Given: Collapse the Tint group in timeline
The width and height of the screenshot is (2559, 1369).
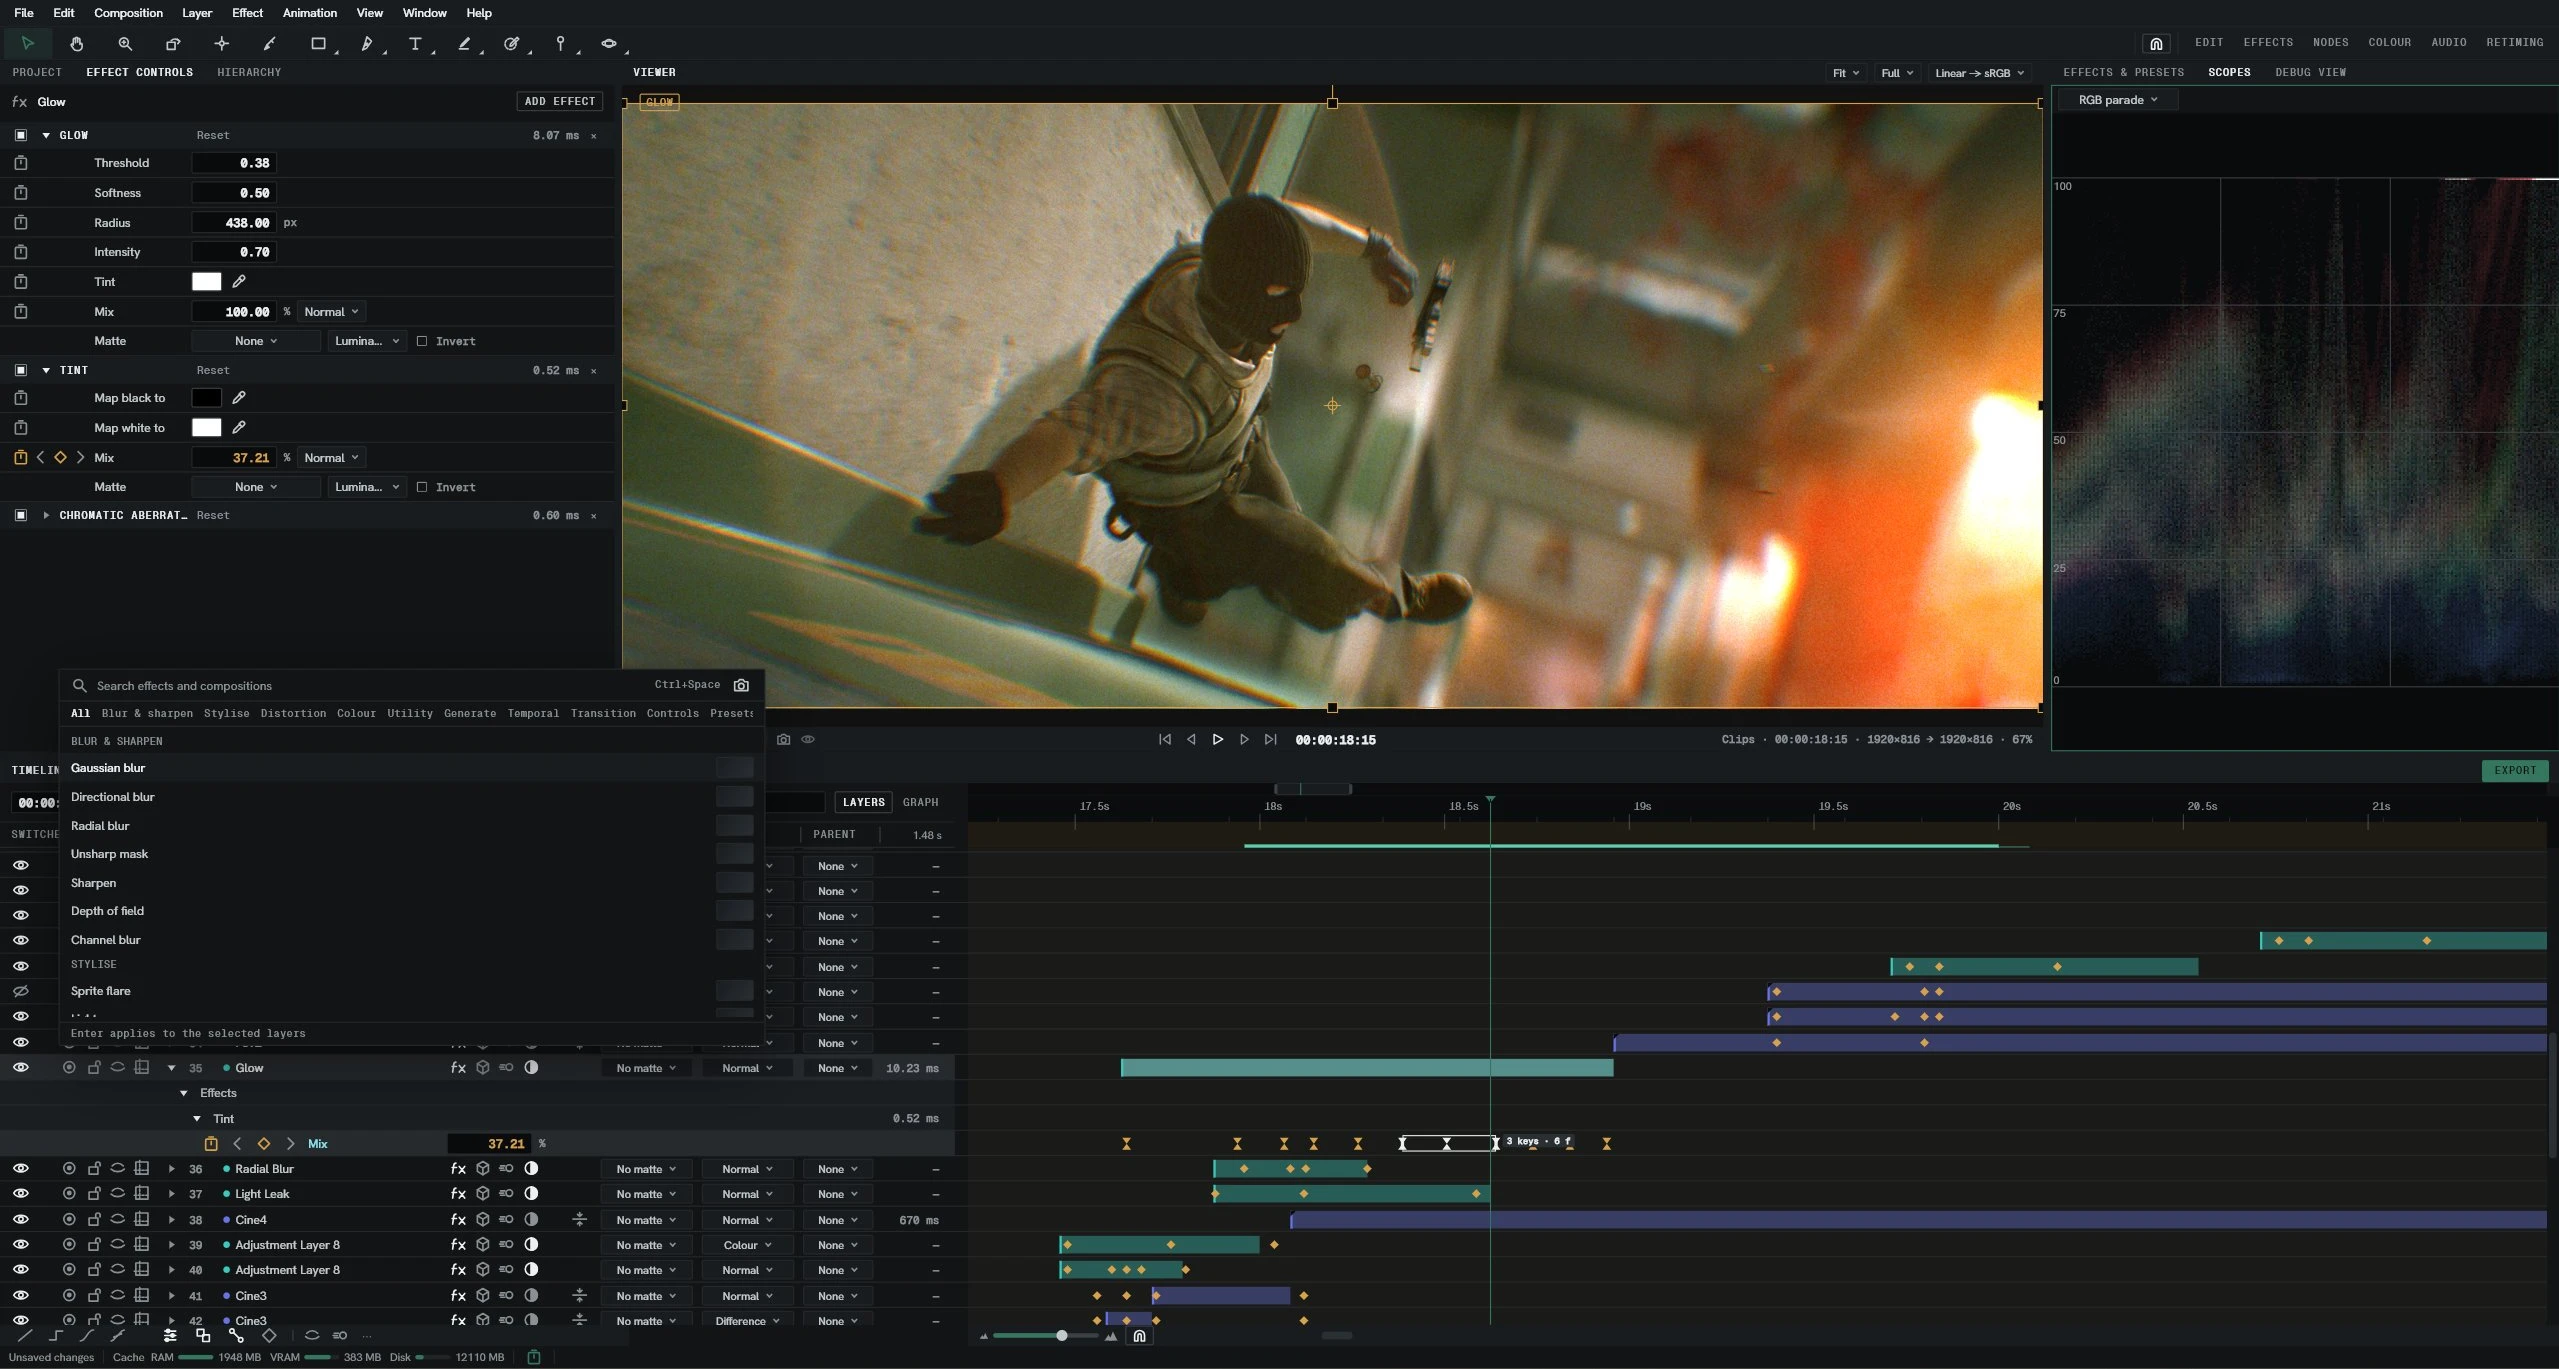Looking at the screenshot, I should [x=197, y=1118].
